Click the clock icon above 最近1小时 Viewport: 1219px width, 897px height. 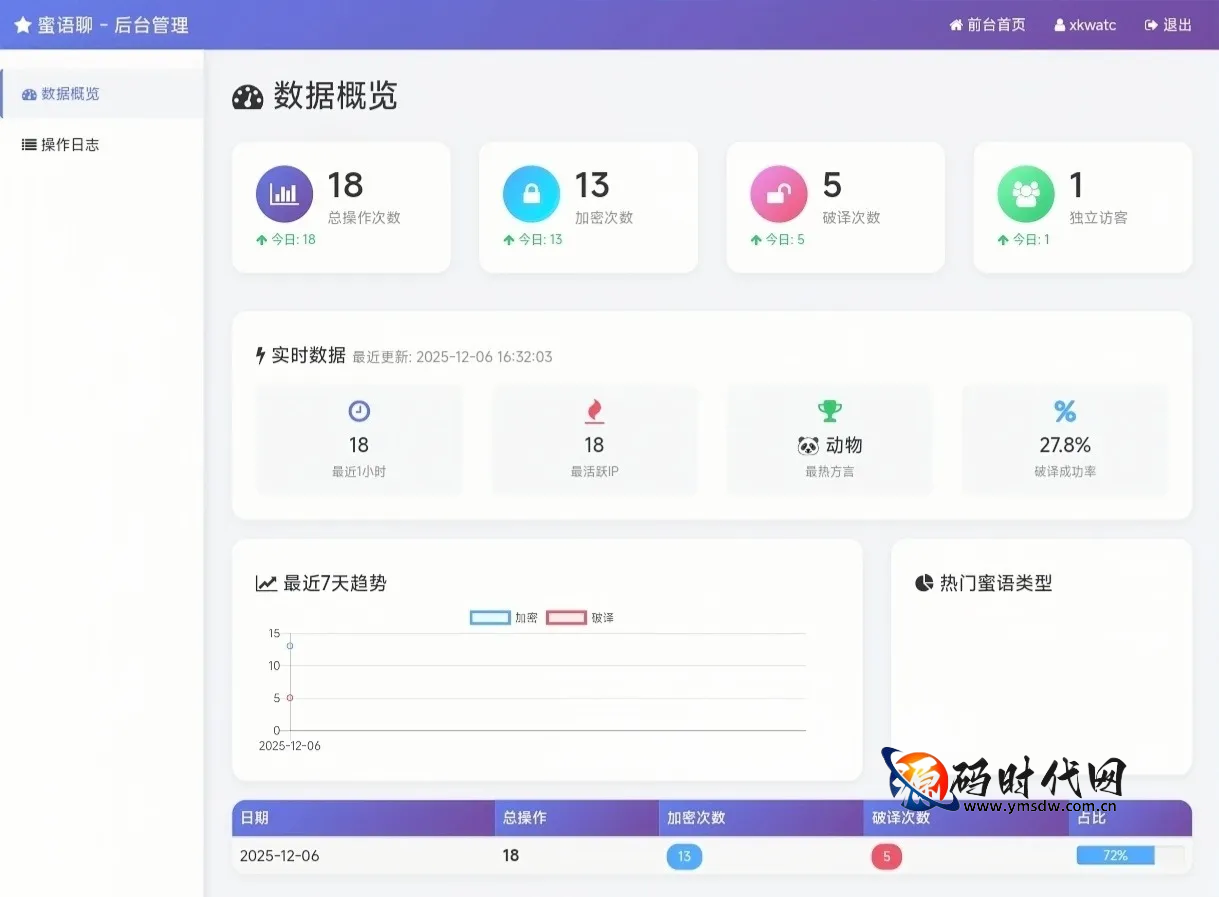(359, 411)
